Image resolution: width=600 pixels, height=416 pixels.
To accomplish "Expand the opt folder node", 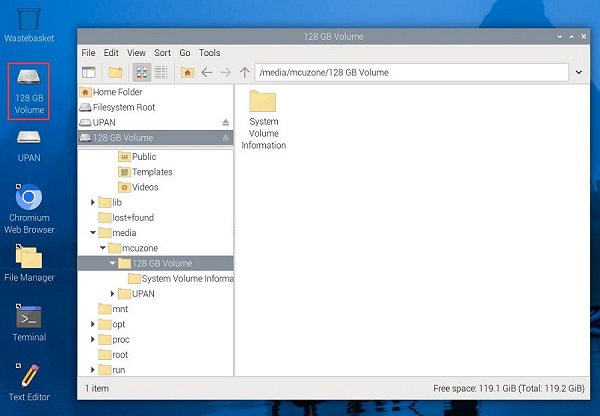I will coord(93,324).
